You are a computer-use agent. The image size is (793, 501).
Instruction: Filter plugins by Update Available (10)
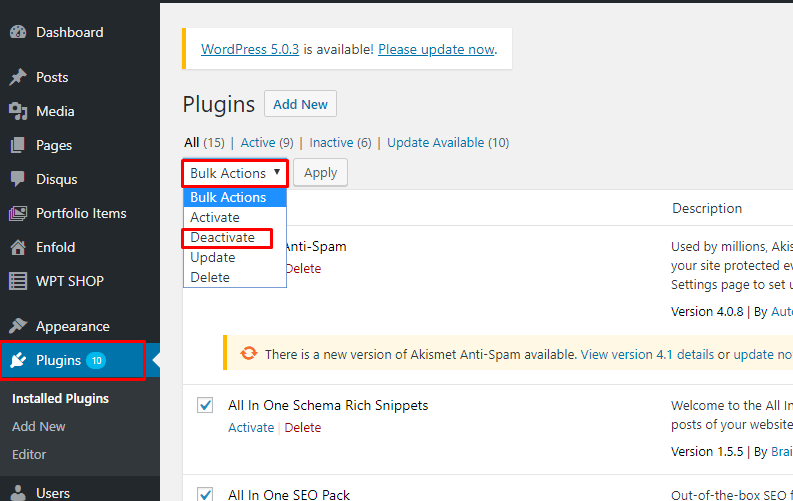point(448,143)
